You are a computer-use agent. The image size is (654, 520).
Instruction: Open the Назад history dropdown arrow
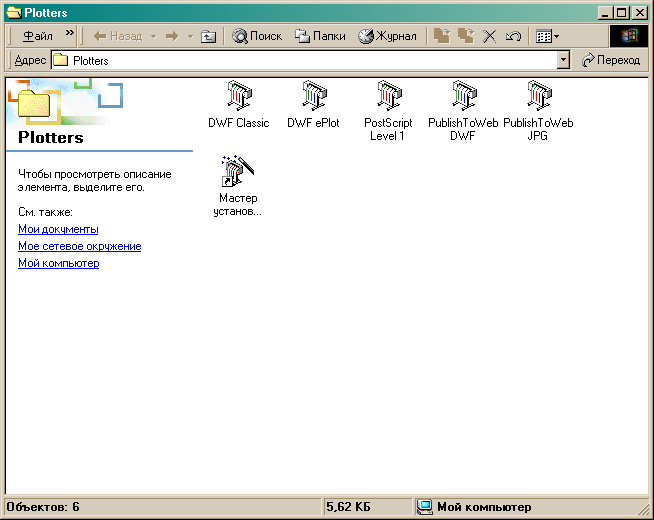[153, 37]
